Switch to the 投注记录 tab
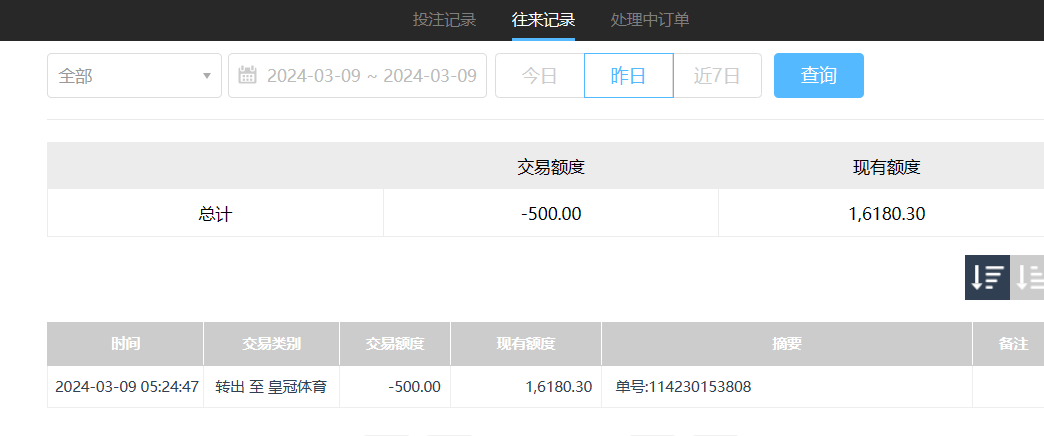The width and height of the screenshot is (1044, 436). coord(444,20)
